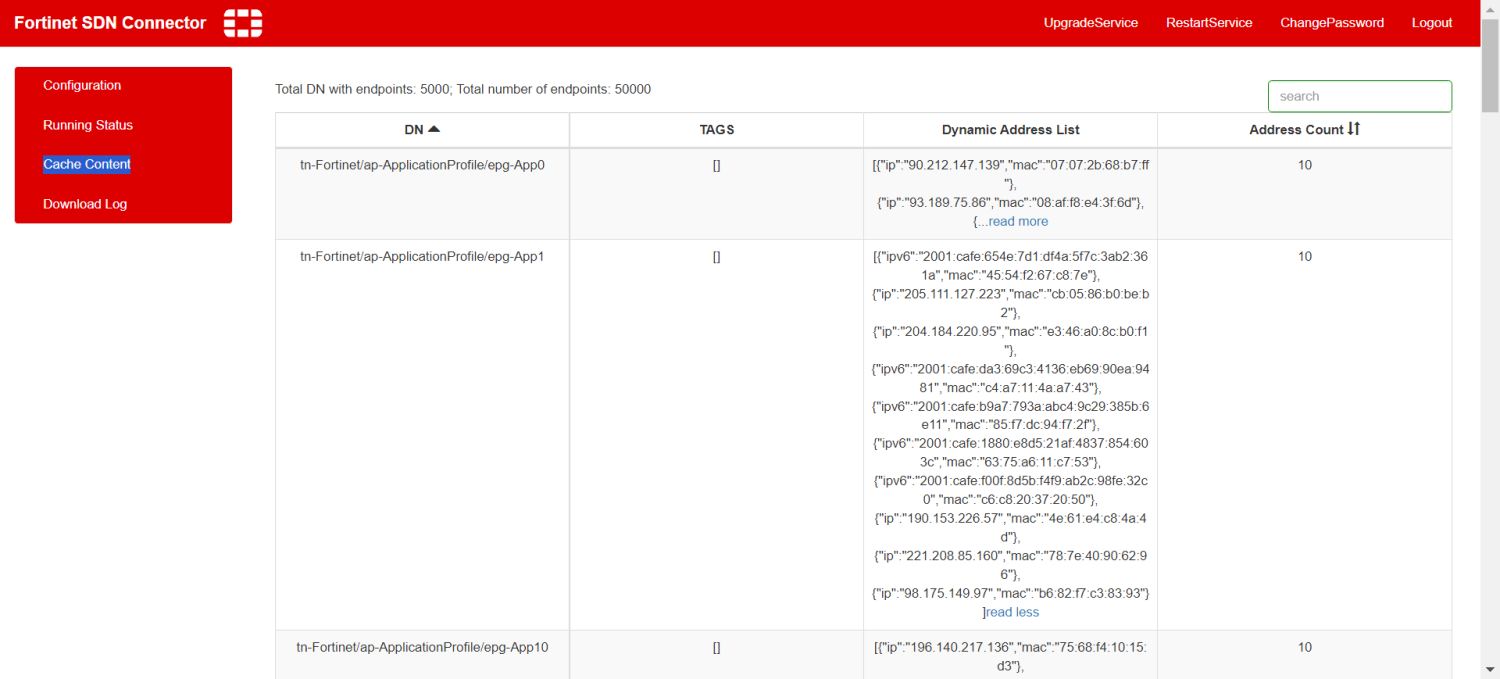Expand epg-App0 addresses with read more

pyautogui.click(x=1018, y=221)
